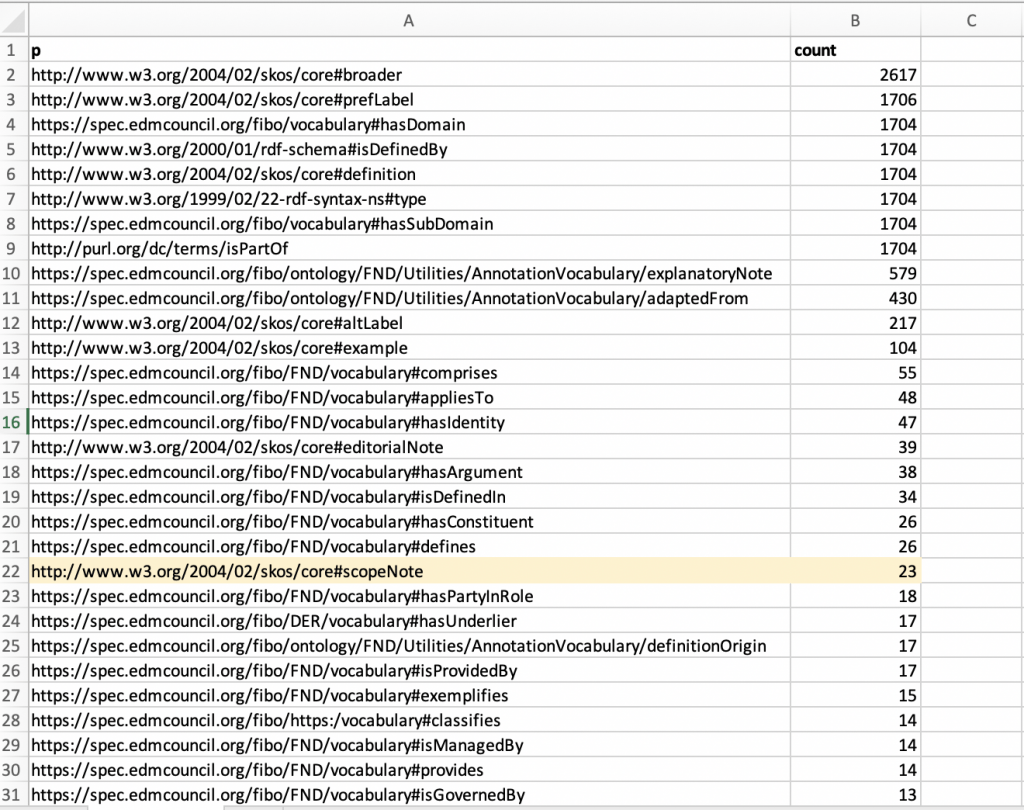Viewport: 1024px width, 810px height.
Task: Select row 22 header
Action: point(14,572)
